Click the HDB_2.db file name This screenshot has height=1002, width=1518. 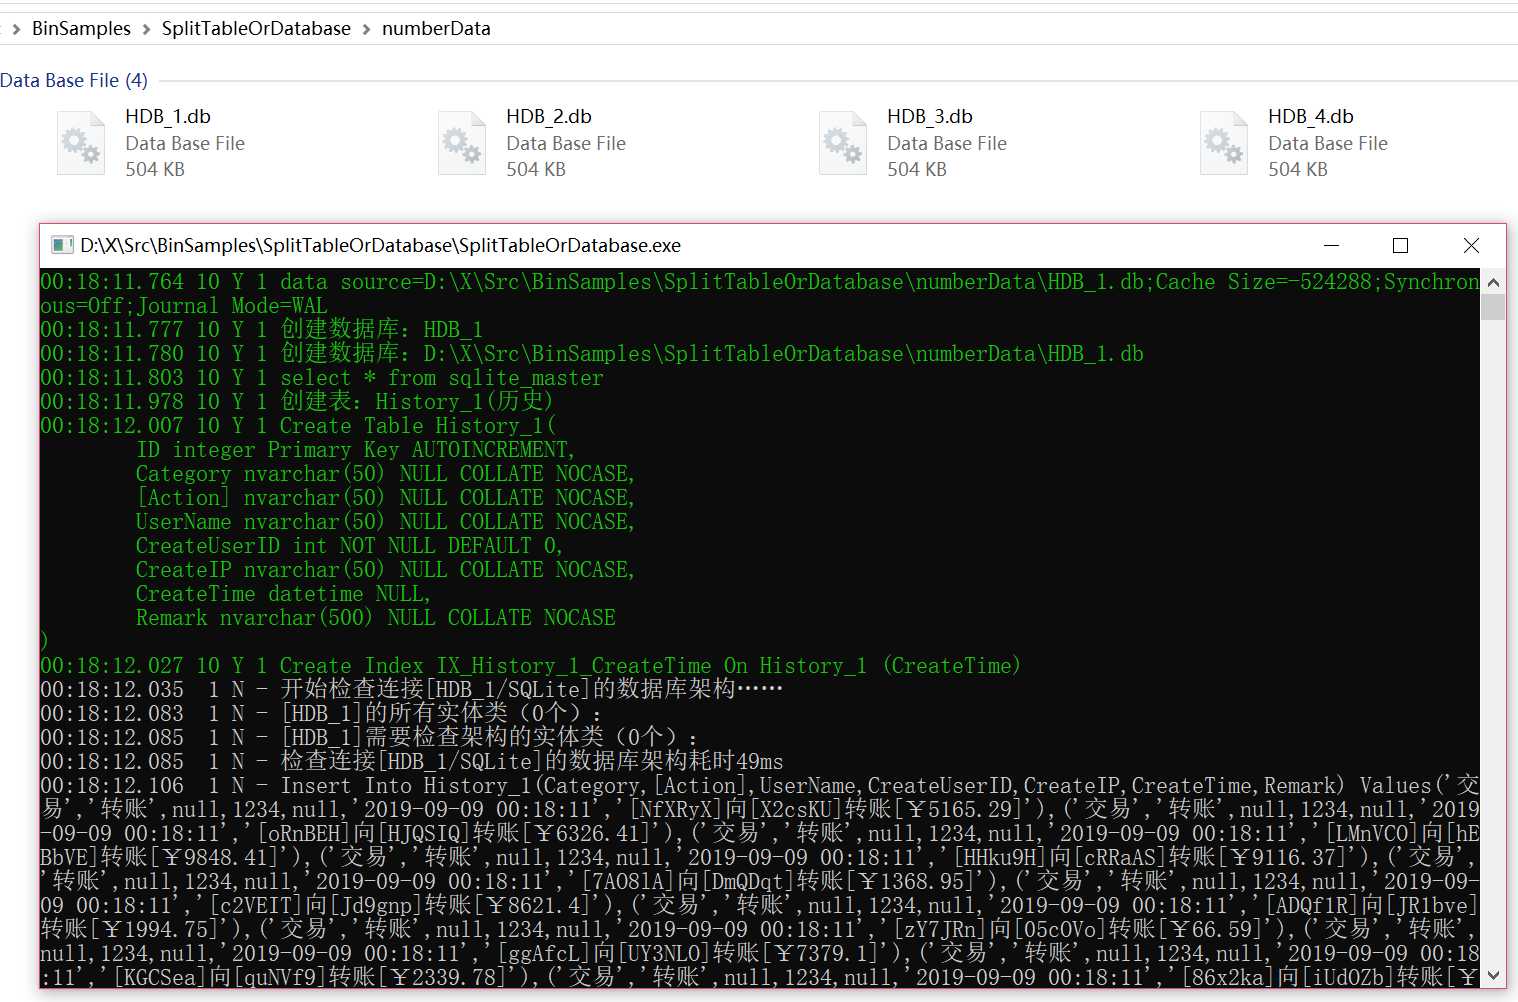549,117
